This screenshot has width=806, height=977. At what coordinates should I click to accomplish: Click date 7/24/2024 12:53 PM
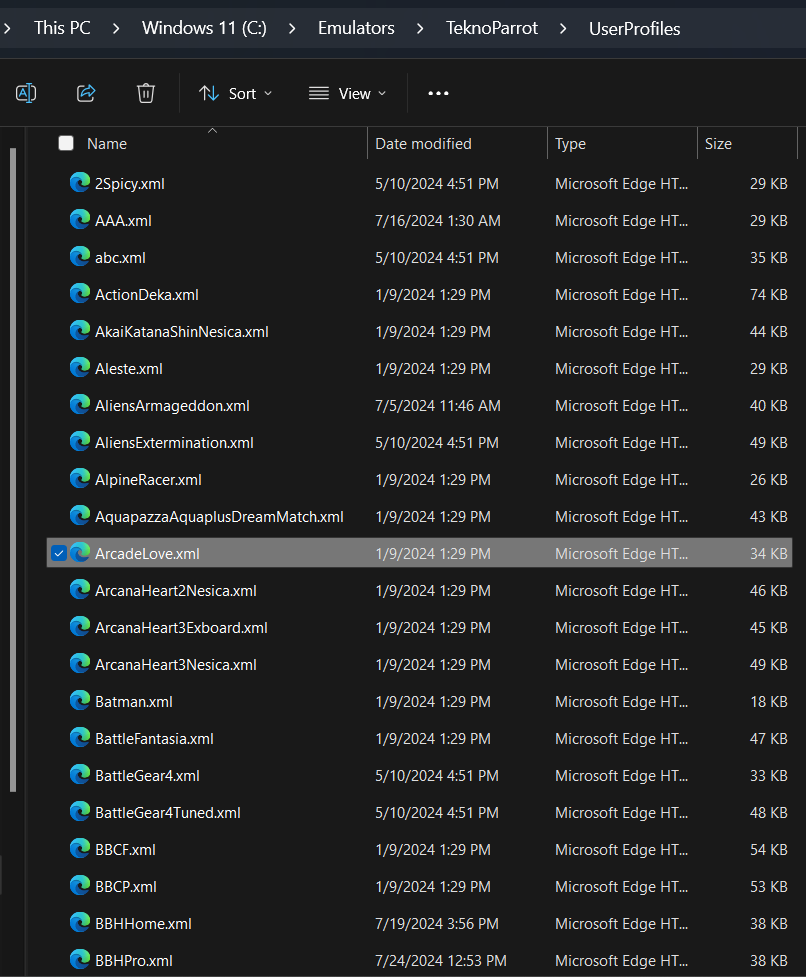click(x=441, y=961)
